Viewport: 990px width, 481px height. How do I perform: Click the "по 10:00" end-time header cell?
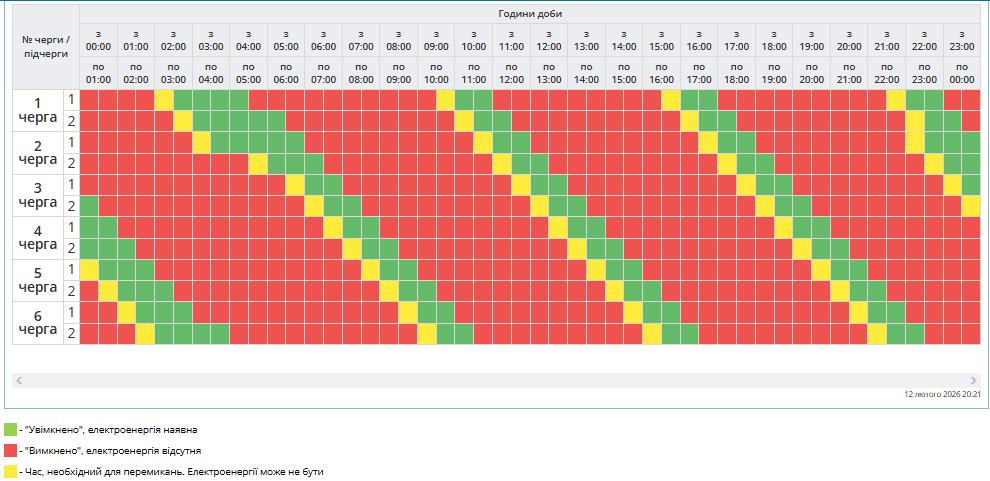coord(436,73)
